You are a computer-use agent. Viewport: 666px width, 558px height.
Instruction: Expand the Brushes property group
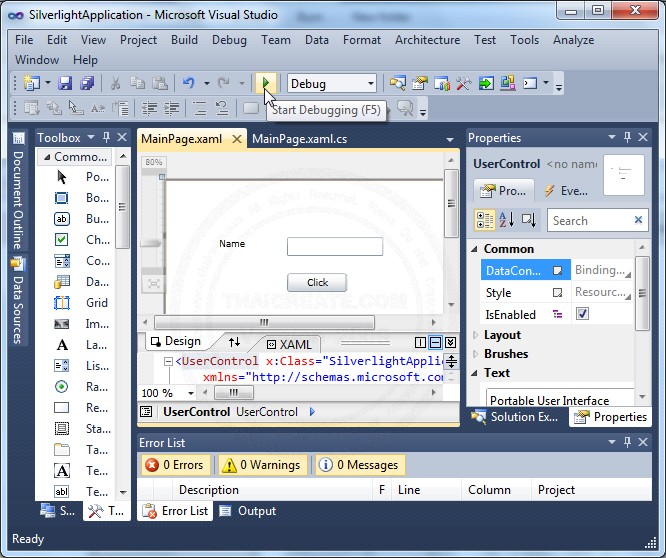coord(475,354)
